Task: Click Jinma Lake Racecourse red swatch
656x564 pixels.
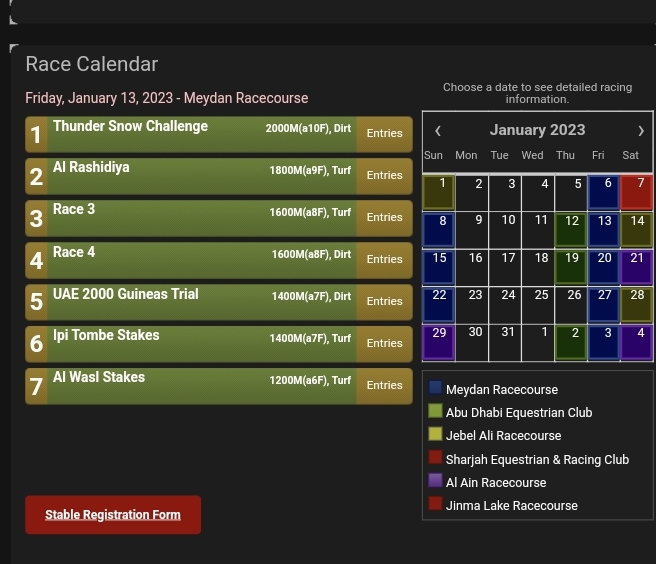Action: coord(435,503)
